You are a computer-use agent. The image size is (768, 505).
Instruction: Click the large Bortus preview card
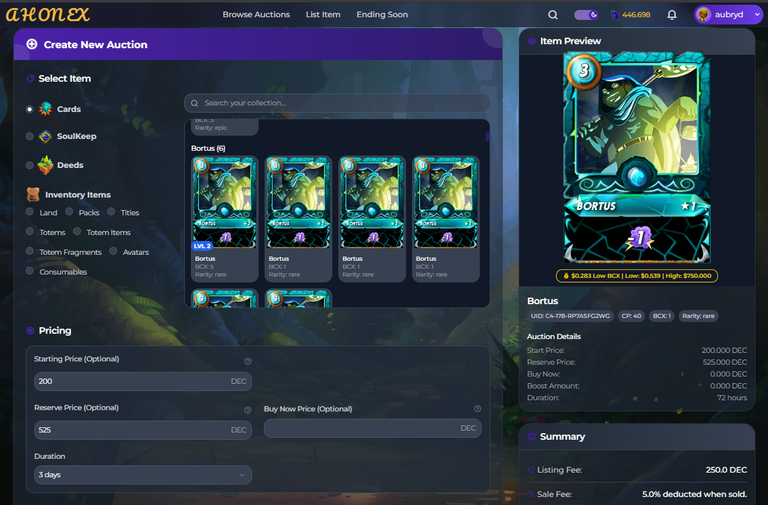click(637, 158)
